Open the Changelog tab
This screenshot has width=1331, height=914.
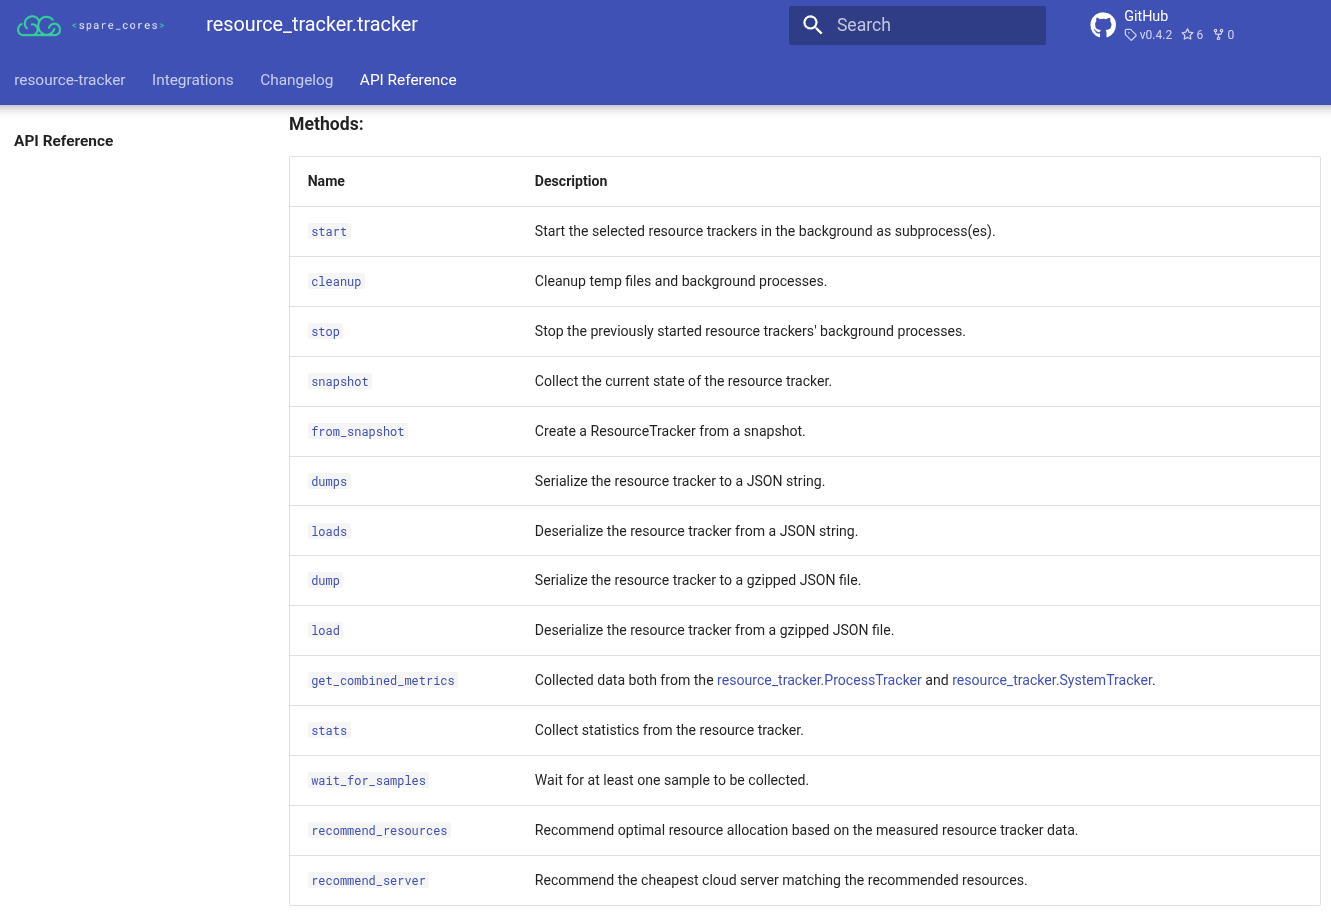pos(296,80)
